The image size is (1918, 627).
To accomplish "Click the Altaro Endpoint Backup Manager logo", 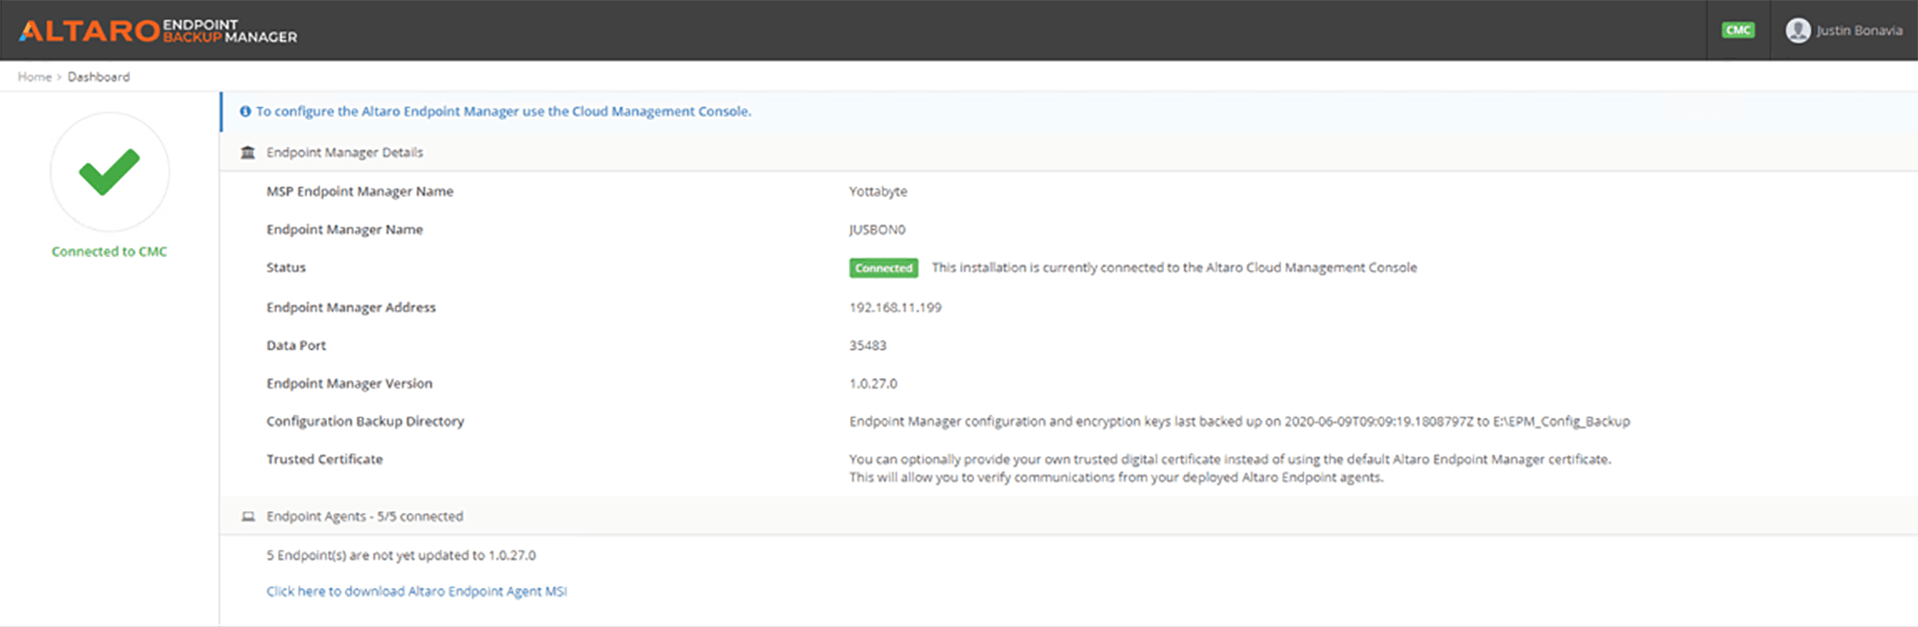I will [158, 31].
